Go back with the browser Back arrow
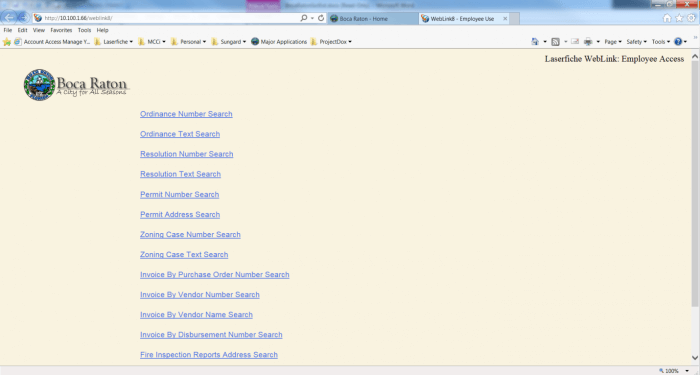The width and height of the screenshot is (700, 375). click(9, 18)
